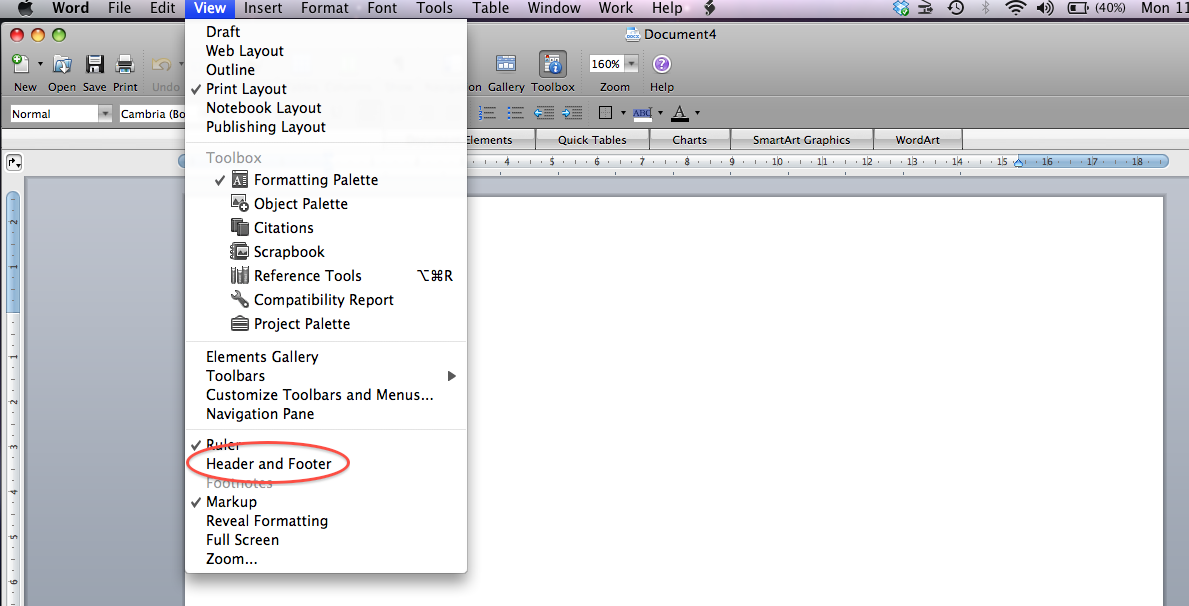Apply bulleted list formatting
This screenshot has width=1189, height=606.
point(516,113)
